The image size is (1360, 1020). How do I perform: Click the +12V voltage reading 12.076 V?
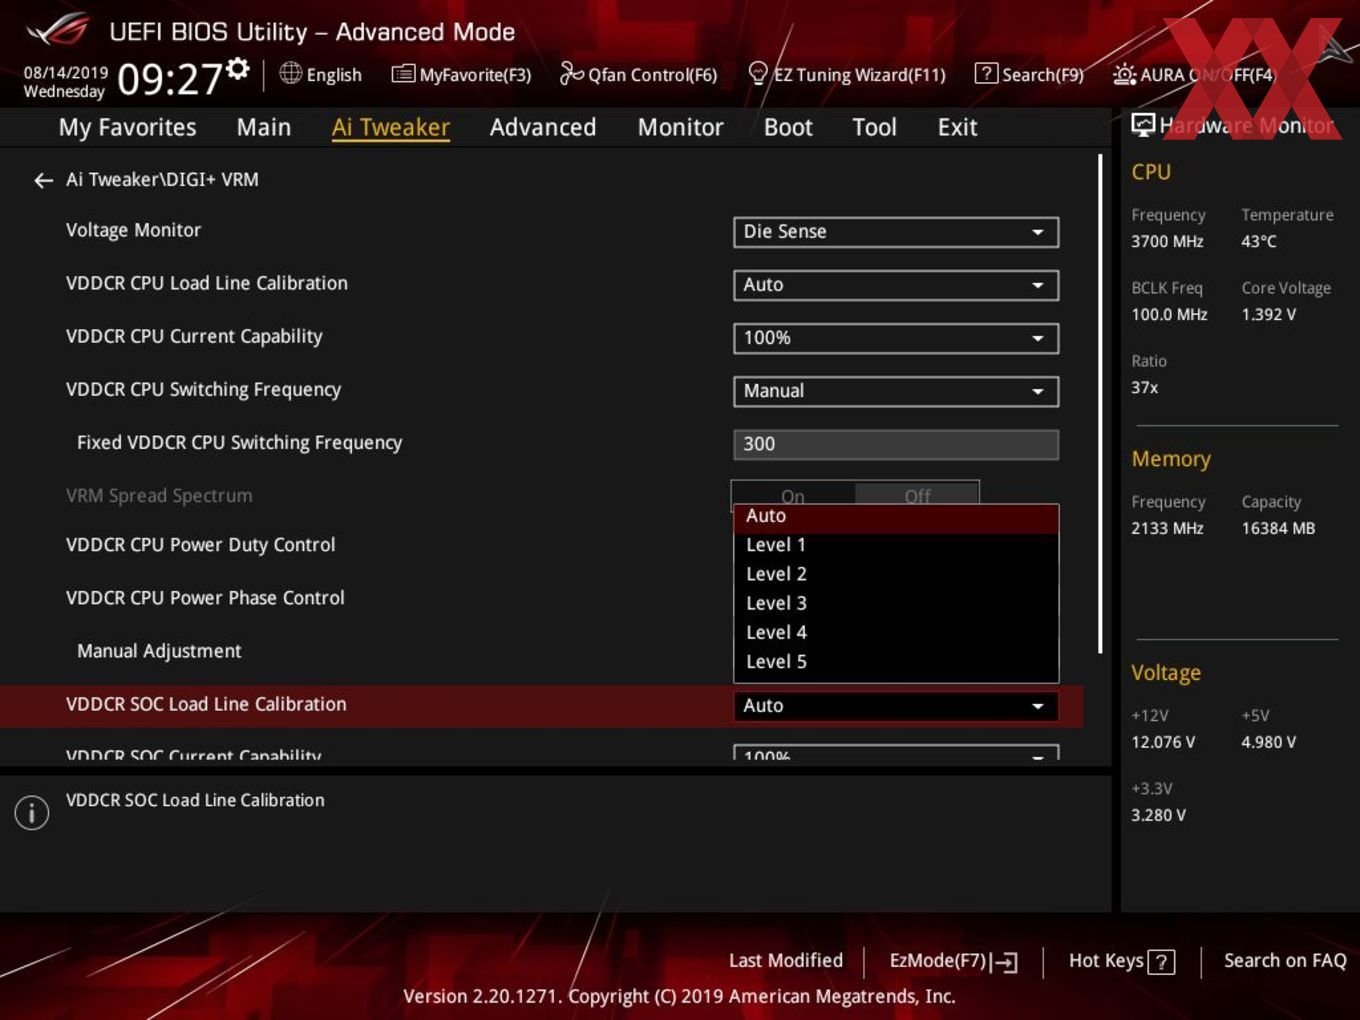click(1163, 742)
